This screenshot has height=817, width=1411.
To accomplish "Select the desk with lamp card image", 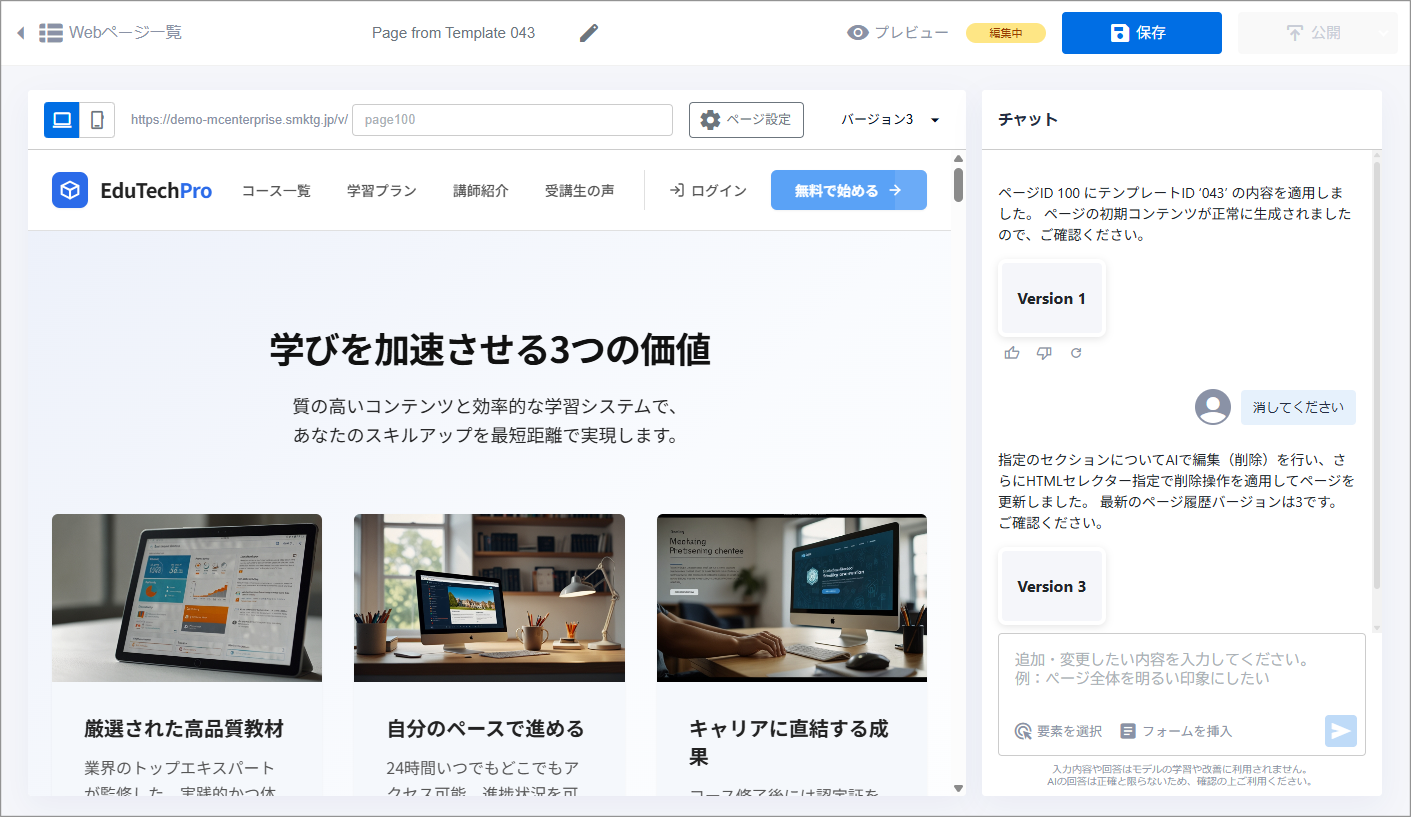I will click(x=489, y=598).
